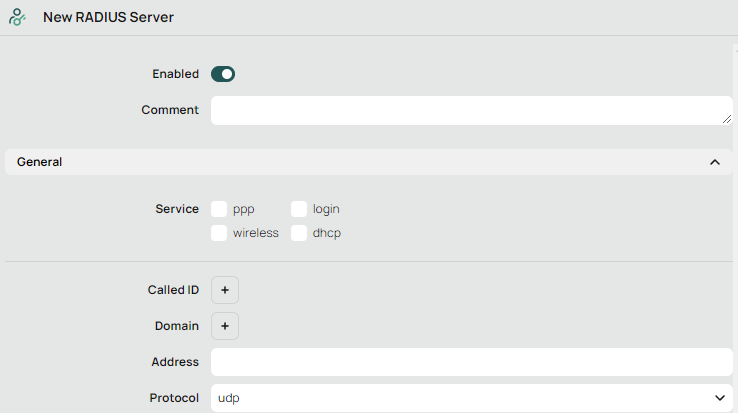Viewport: 738px width, 413px height.
Task: Check the ppp service checkbox
Action: coord(219,209)
